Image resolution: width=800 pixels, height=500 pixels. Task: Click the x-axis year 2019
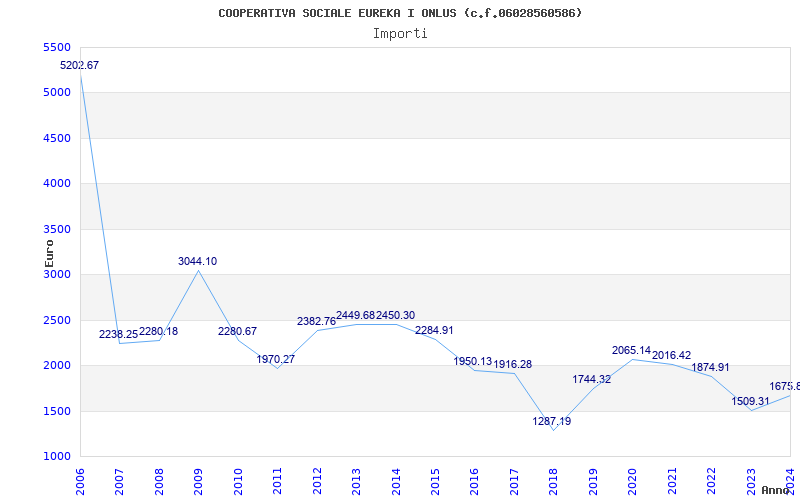[x=593, y=482]
